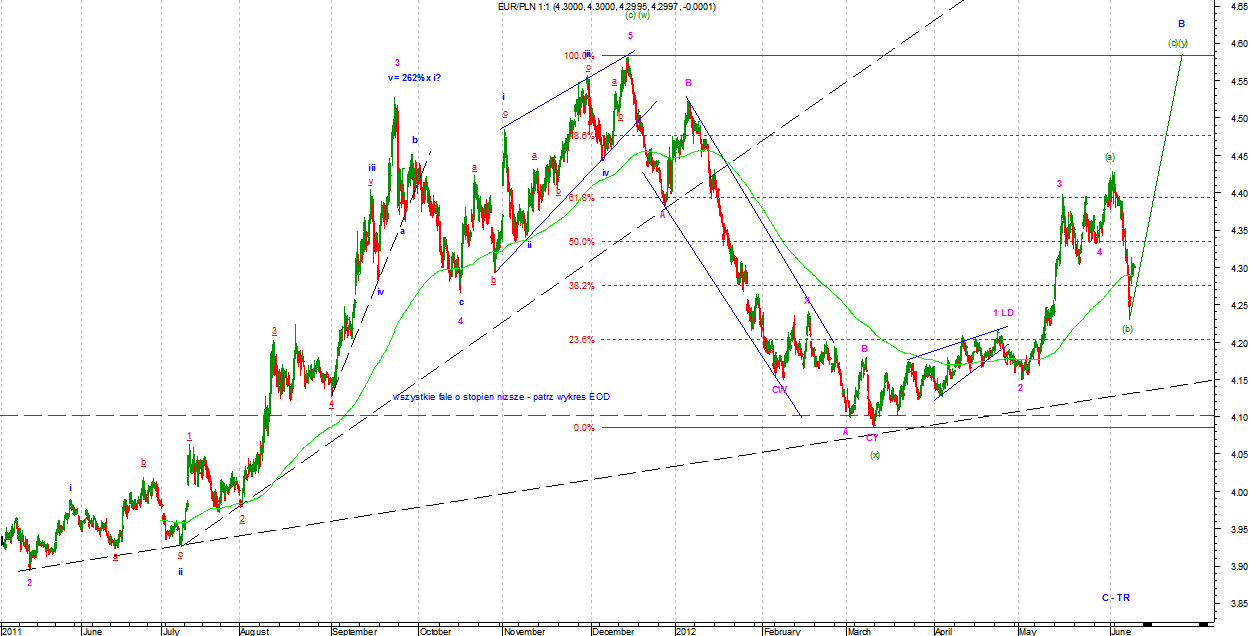
Task: Click the September label on time axis
Action: pos(355,631)
